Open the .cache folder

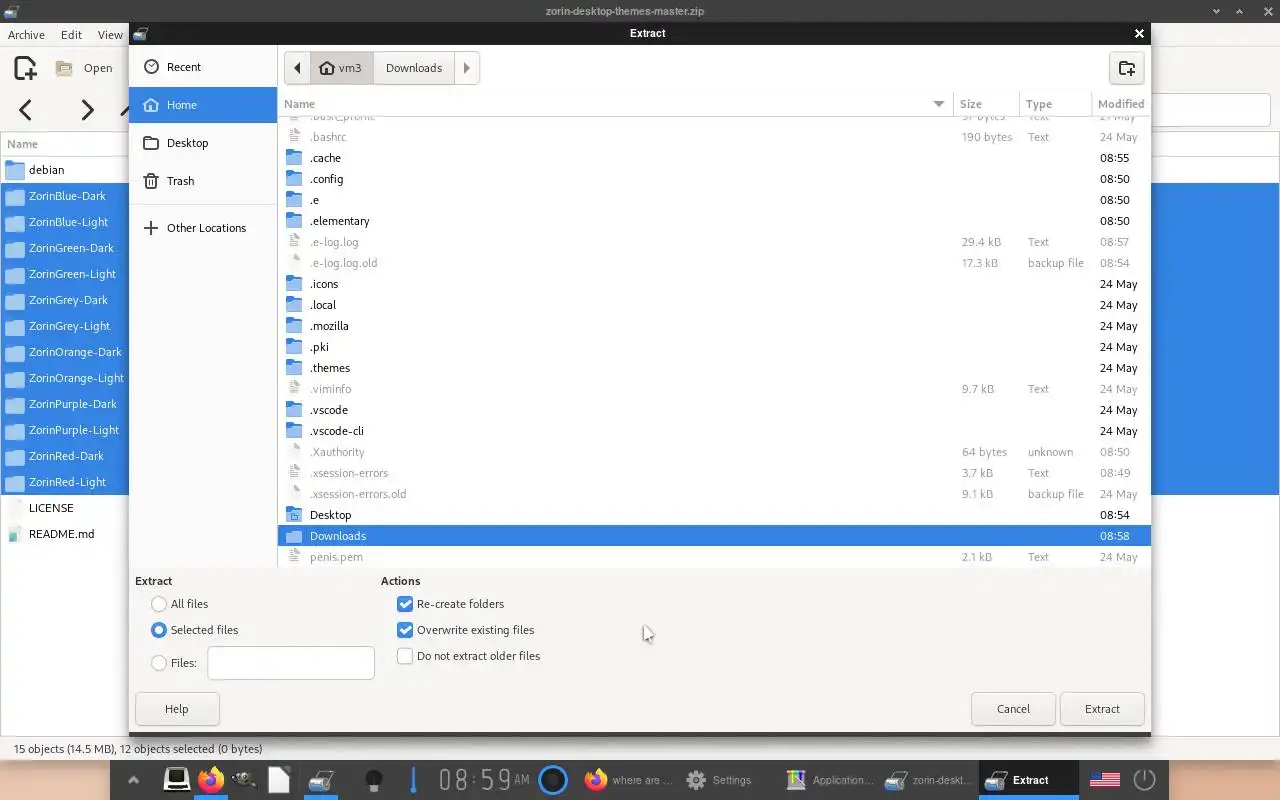click(714, 158)
